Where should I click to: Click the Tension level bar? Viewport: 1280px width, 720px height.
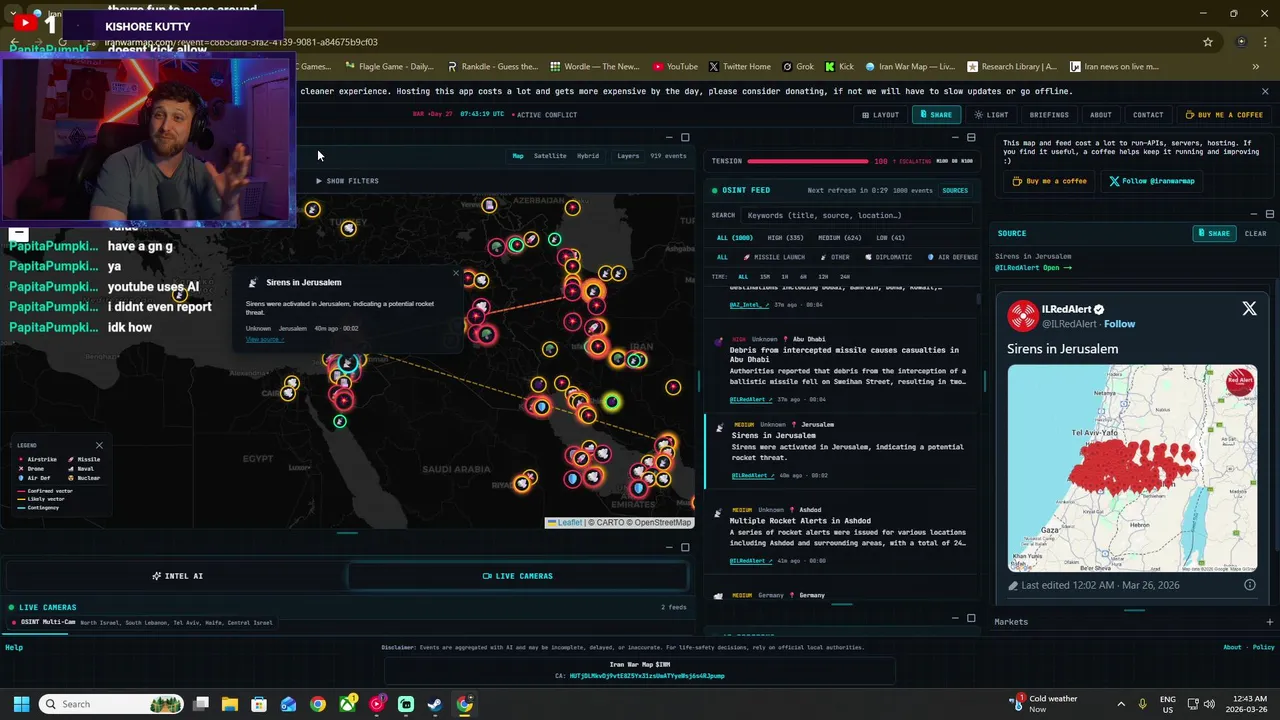[807, 161]
